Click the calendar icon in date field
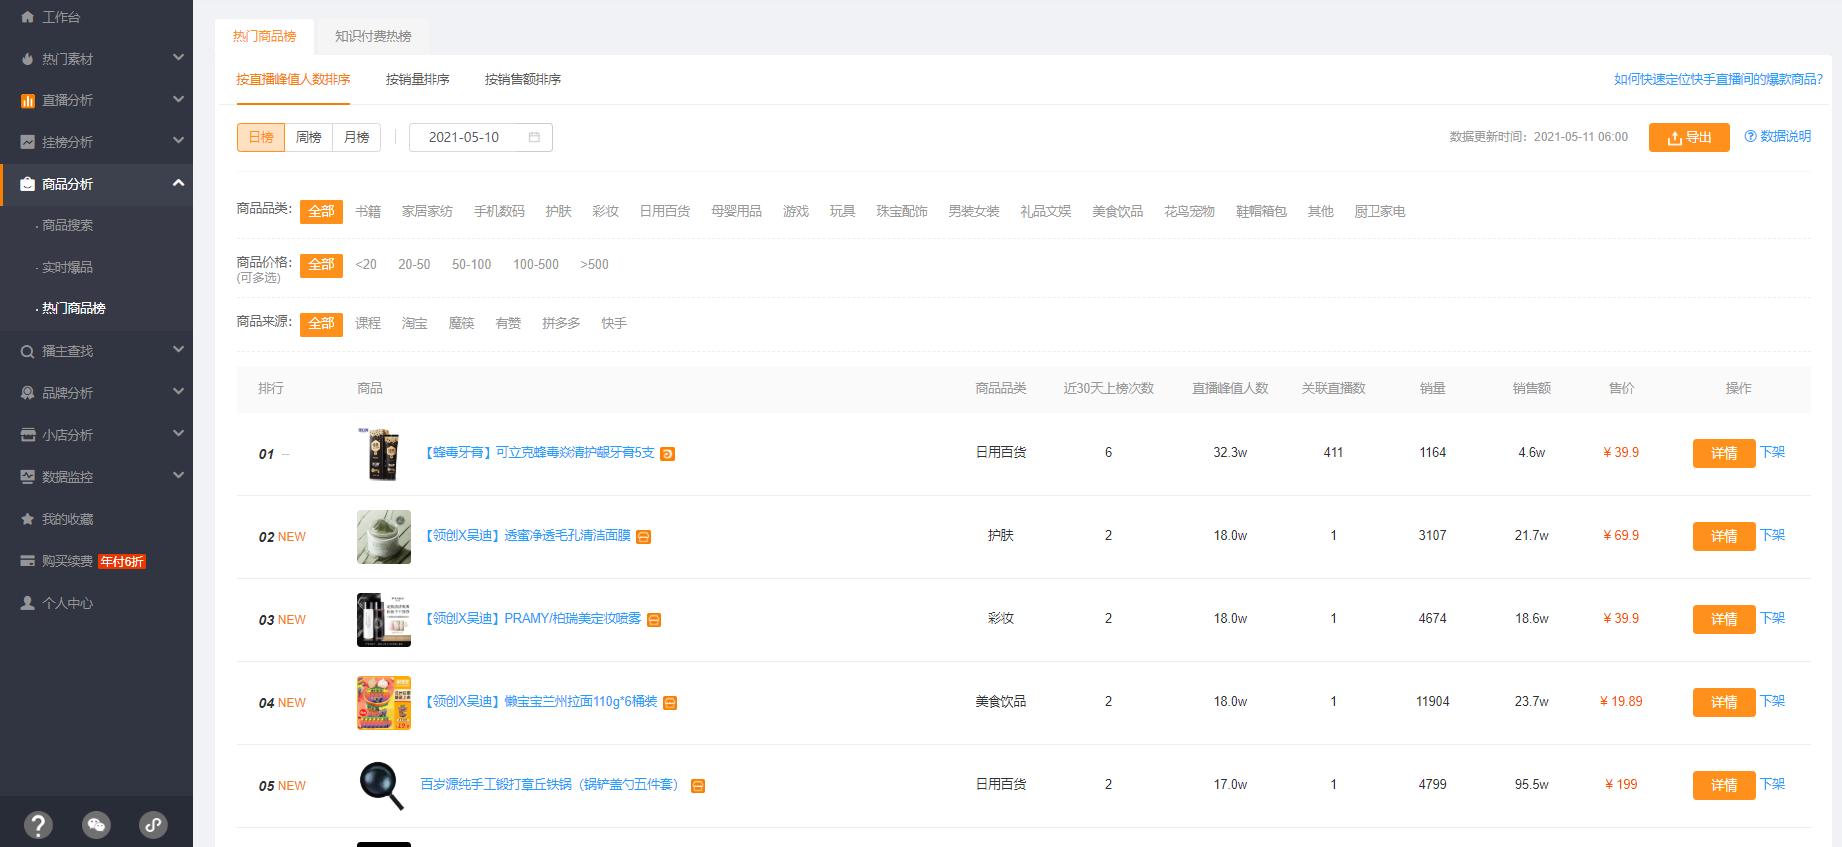 [x=534, y=137]
